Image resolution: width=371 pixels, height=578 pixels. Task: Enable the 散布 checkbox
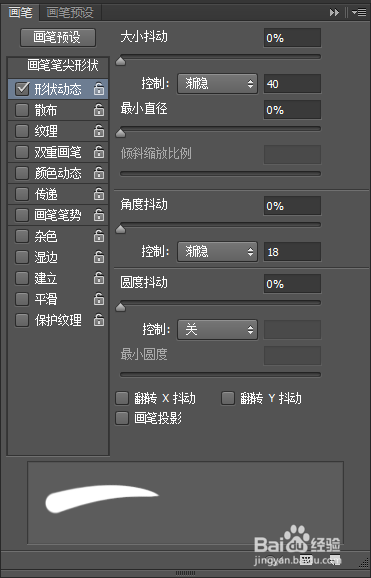pos(22,110)
